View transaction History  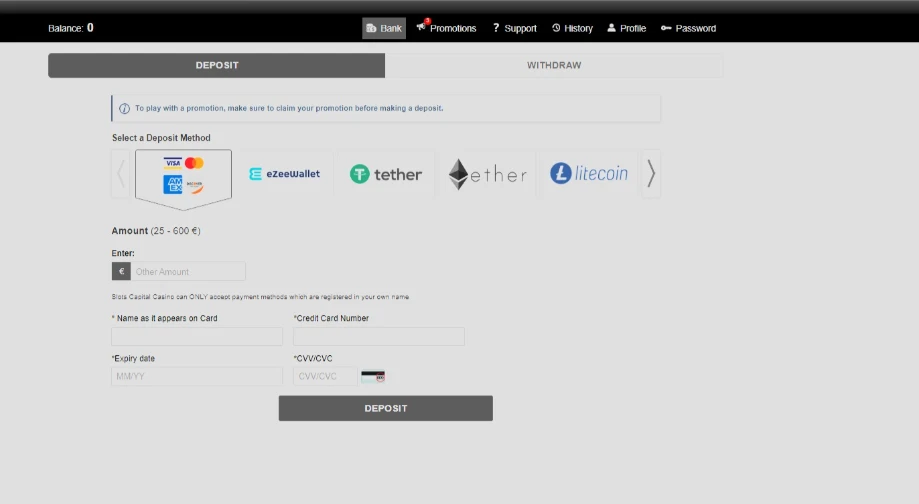[572, 28]
